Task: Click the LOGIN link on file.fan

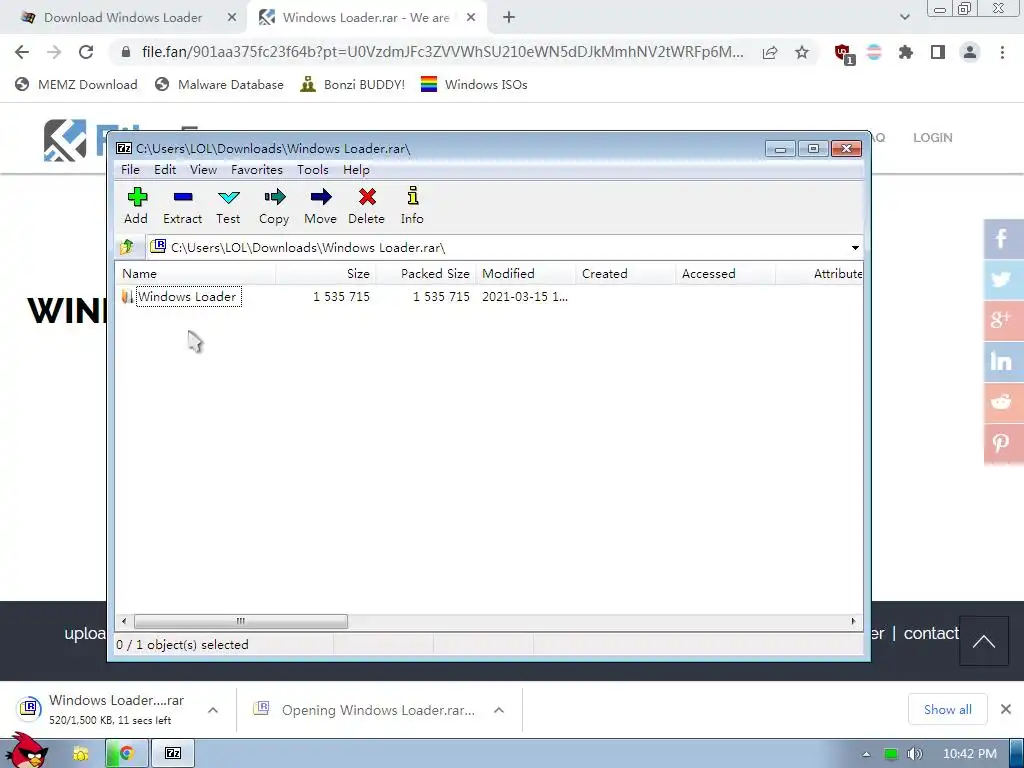Action: coord(933,138)
